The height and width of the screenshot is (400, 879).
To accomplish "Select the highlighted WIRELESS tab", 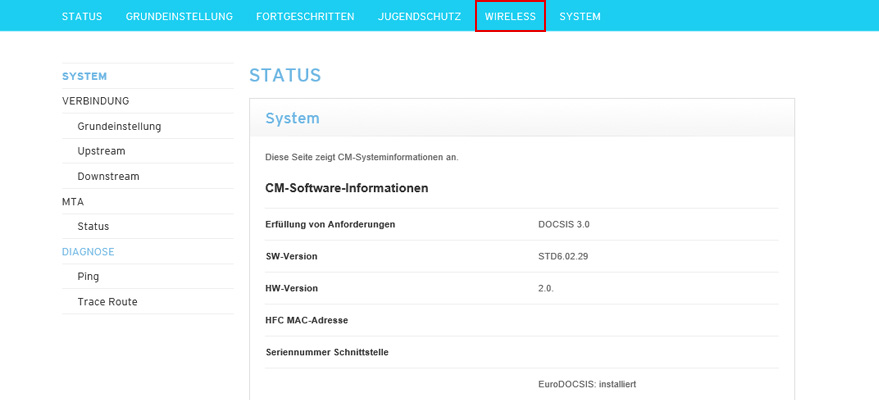I will 510,16.
